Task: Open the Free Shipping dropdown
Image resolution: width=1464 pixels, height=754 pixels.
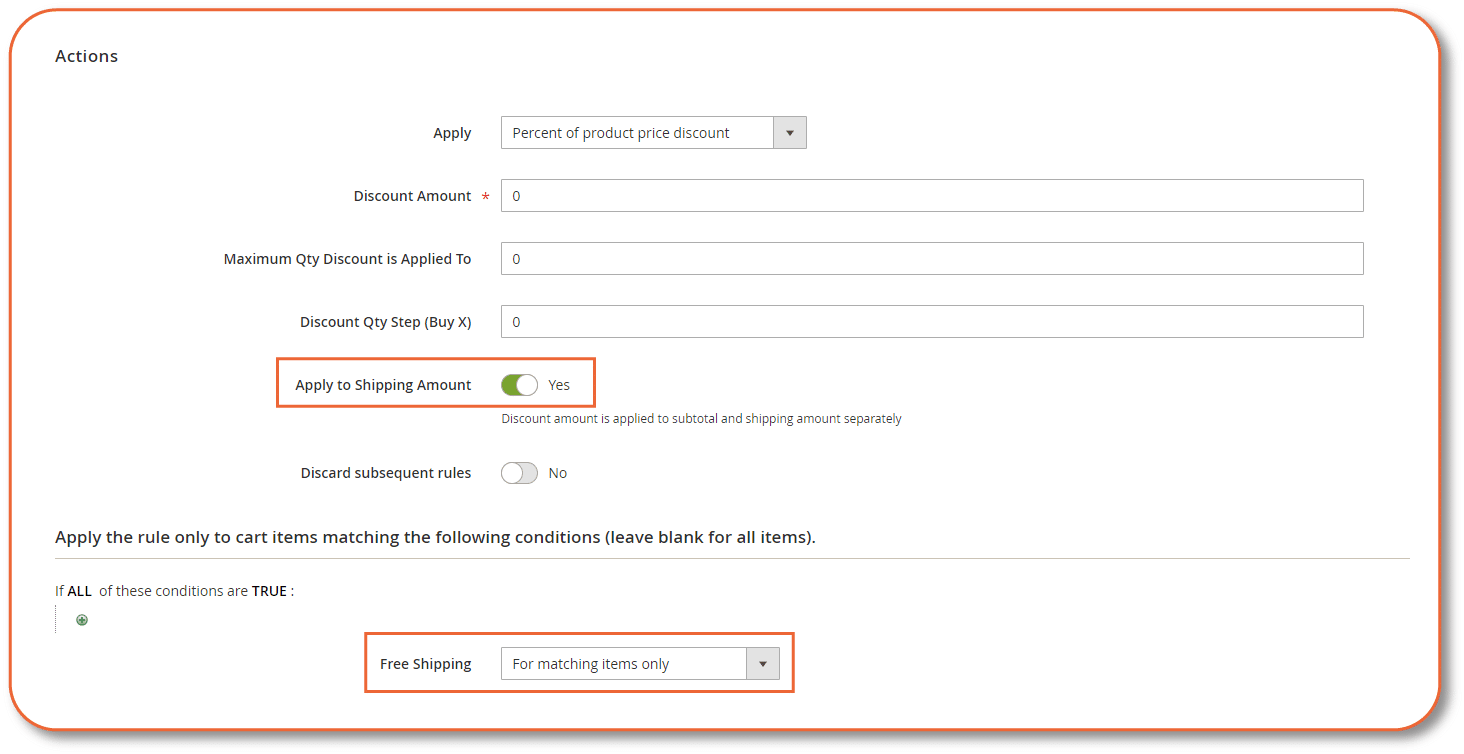Action: pos(640,664)
